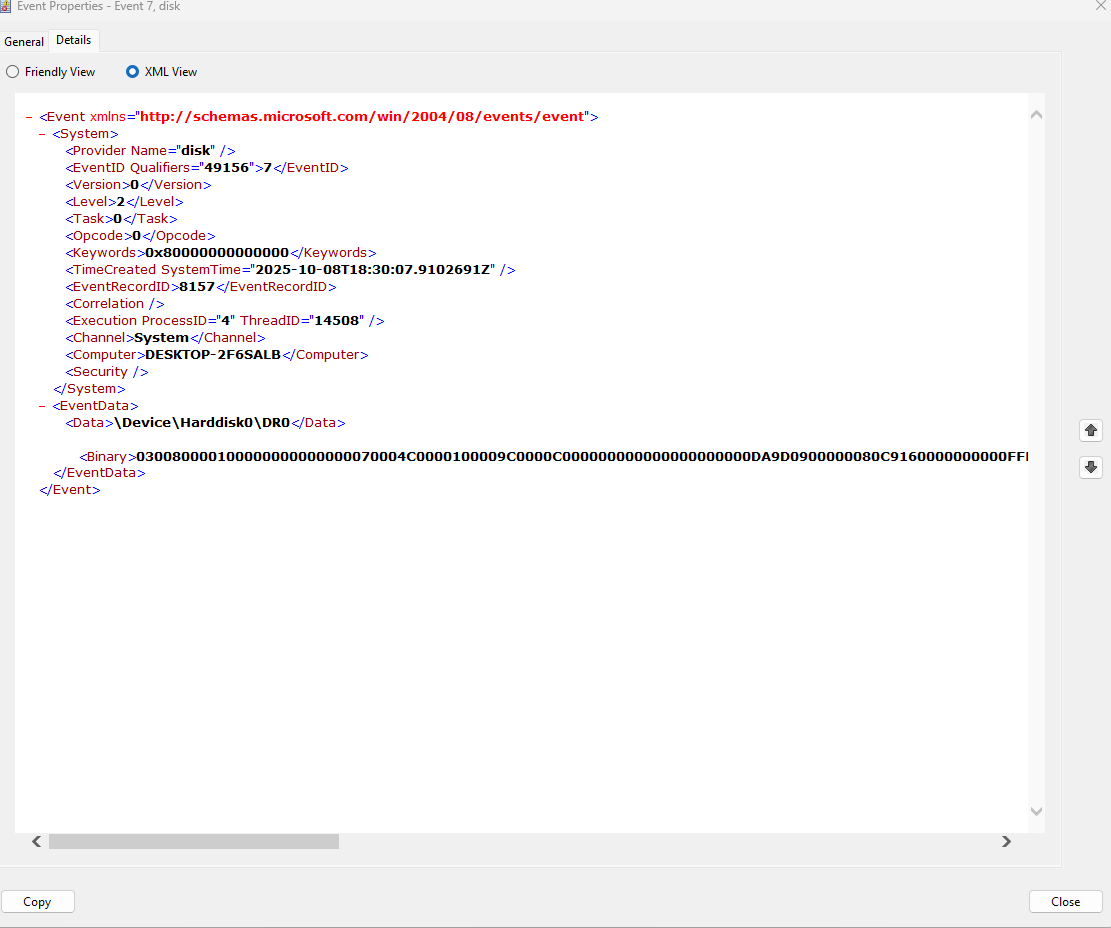
Task: Switch to the General tab
Action: (24, 42)
